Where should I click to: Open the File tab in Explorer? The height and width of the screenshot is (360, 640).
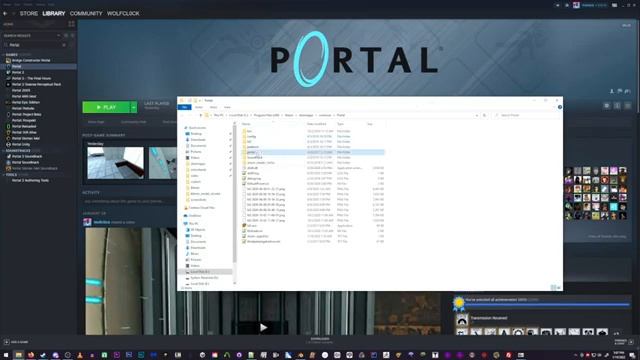(x=184, y=107)
